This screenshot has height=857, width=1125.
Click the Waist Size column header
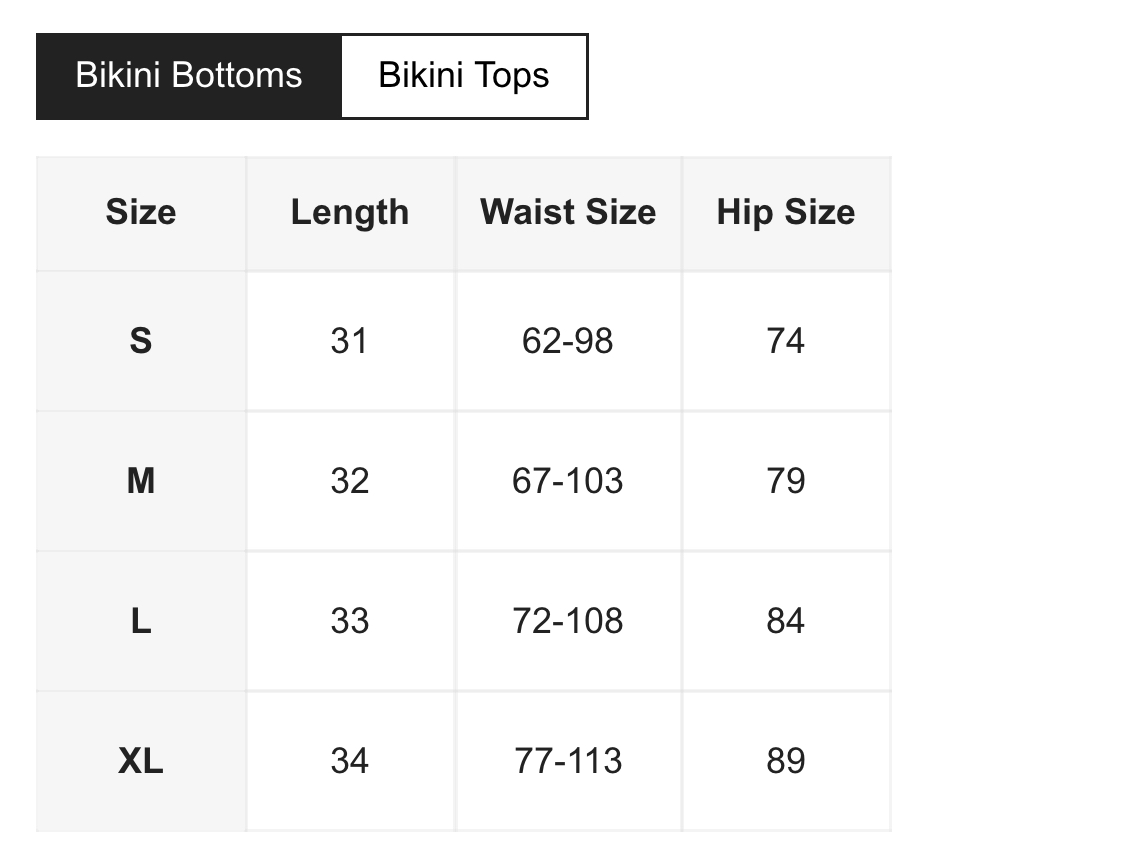[x=568, y=212]
